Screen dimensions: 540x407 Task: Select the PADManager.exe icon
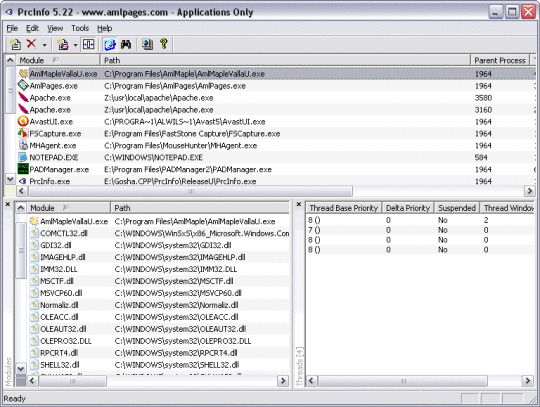[x=23, y=169]
